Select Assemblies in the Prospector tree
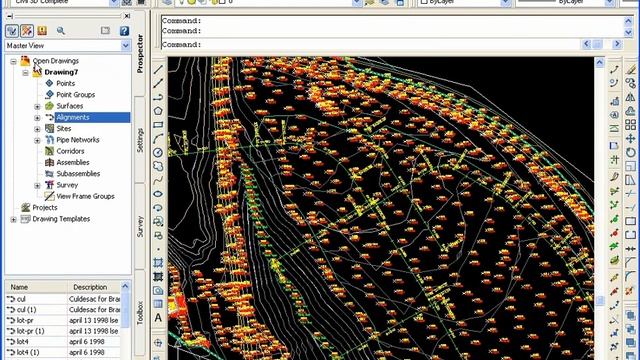 click(73, 162)
